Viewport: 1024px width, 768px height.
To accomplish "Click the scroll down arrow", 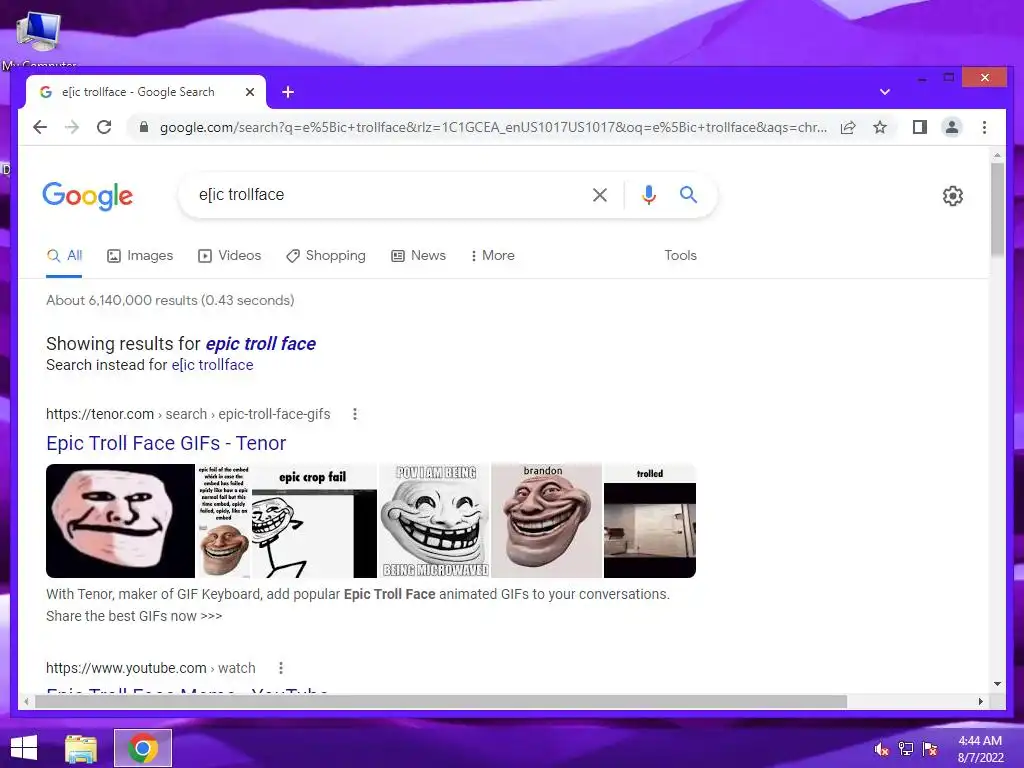I will 997,684.
